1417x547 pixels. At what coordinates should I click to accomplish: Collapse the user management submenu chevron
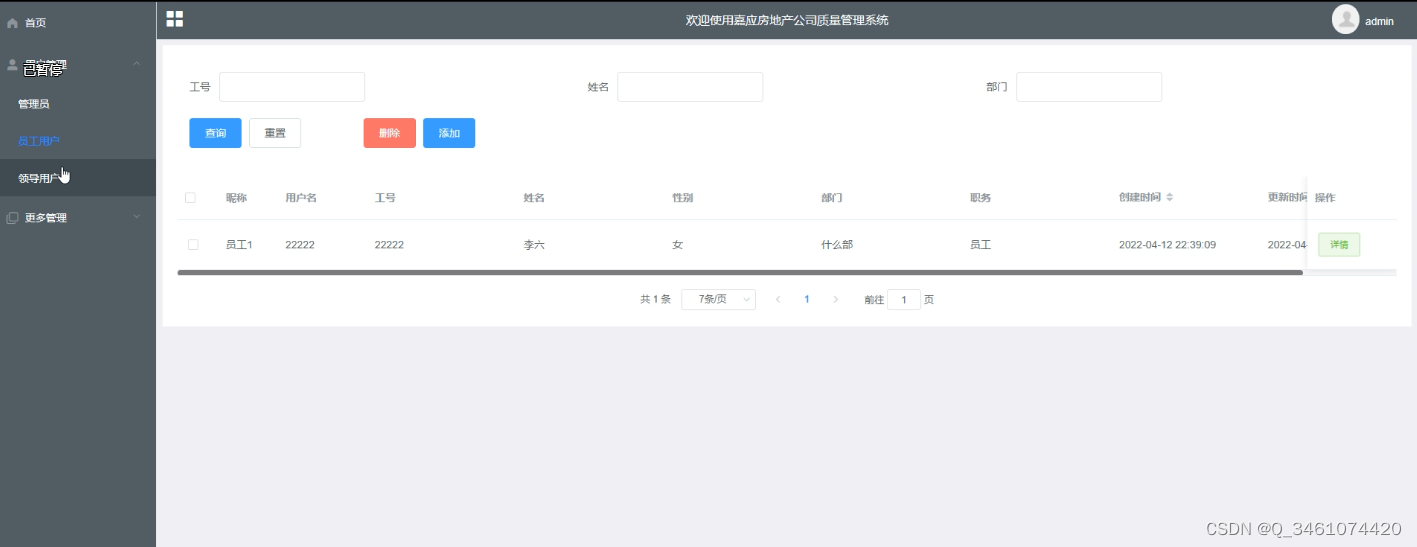tap(137, 64)
